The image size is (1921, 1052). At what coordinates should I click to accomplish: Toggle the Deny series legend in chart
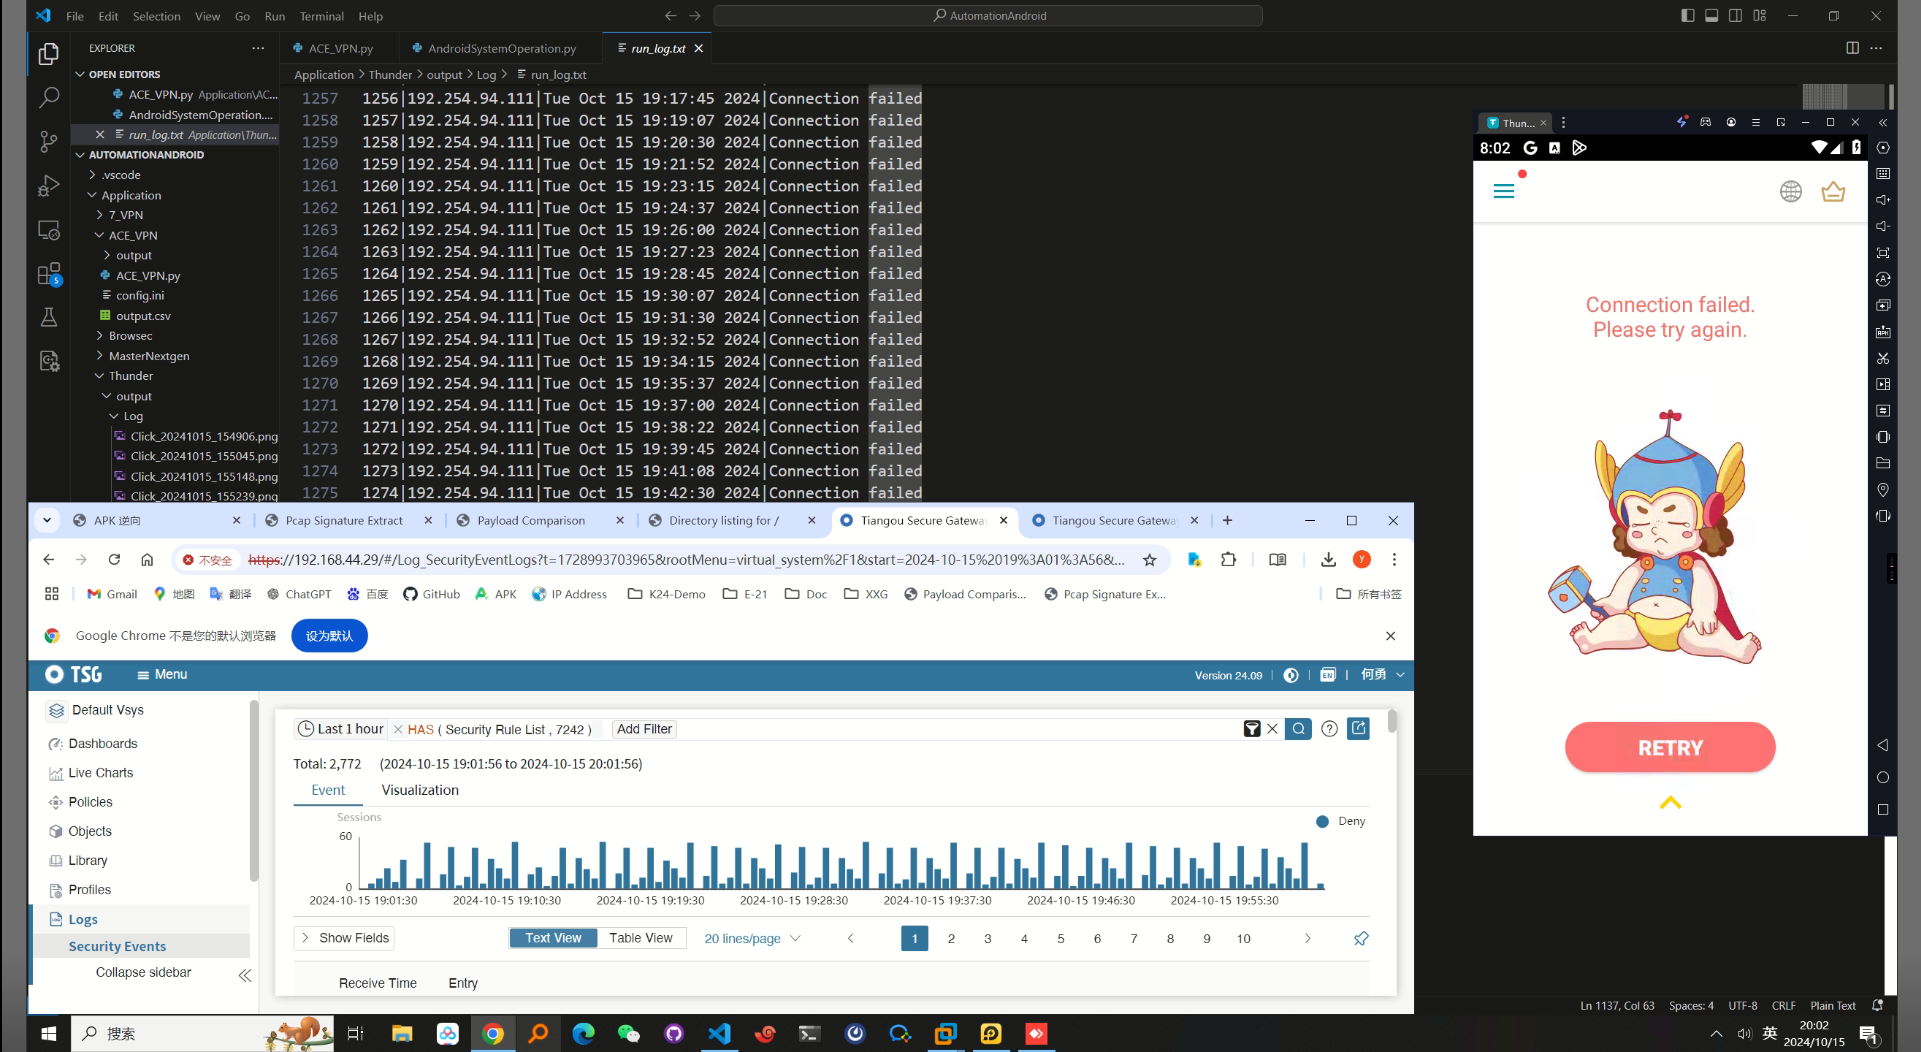coord(1341,821)
